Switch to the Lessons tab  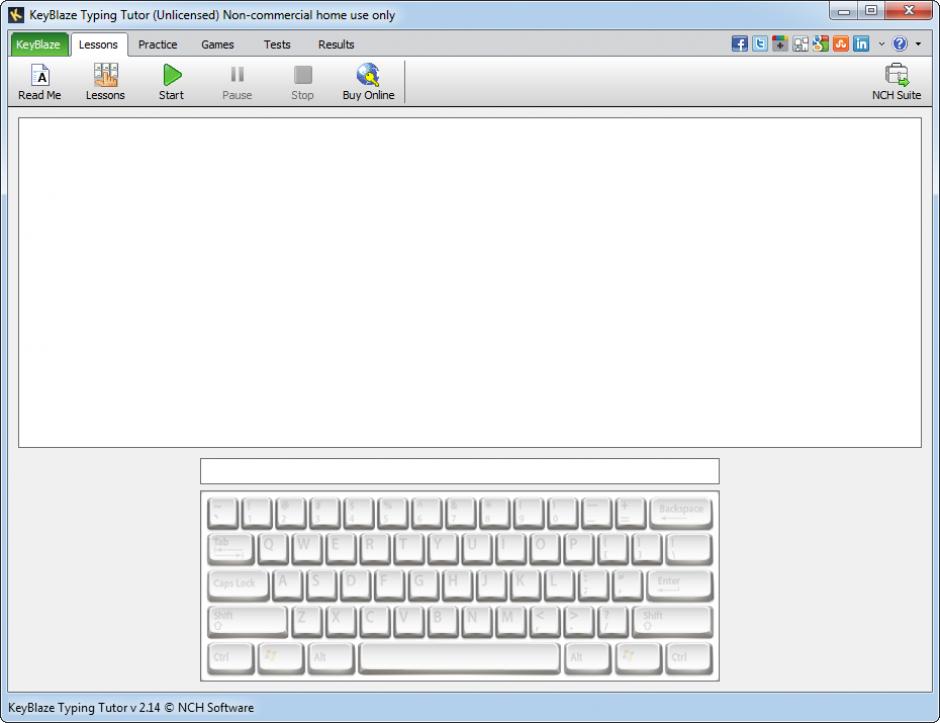[x=98, y=44]
